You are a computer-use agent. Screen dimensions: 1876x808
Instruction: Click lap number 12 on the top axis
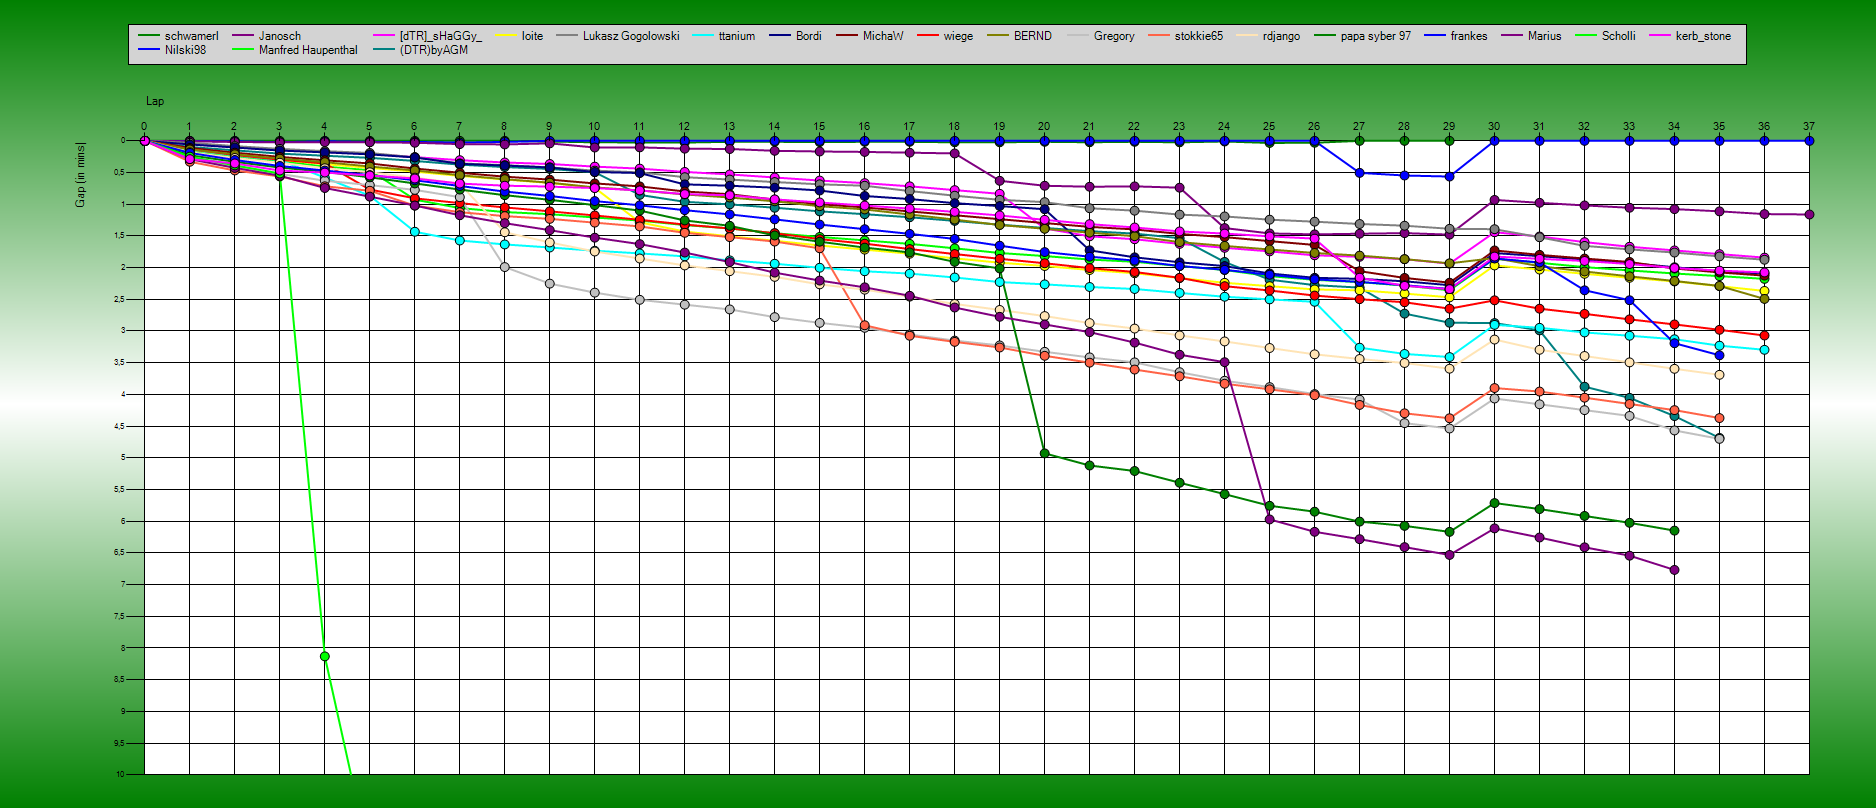point(684,127)
